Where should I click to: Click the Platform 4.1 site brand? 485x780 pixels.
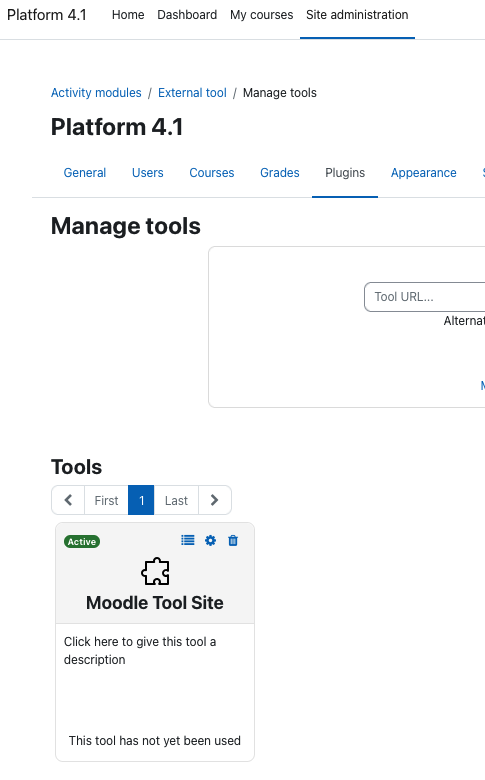[47, 15]
